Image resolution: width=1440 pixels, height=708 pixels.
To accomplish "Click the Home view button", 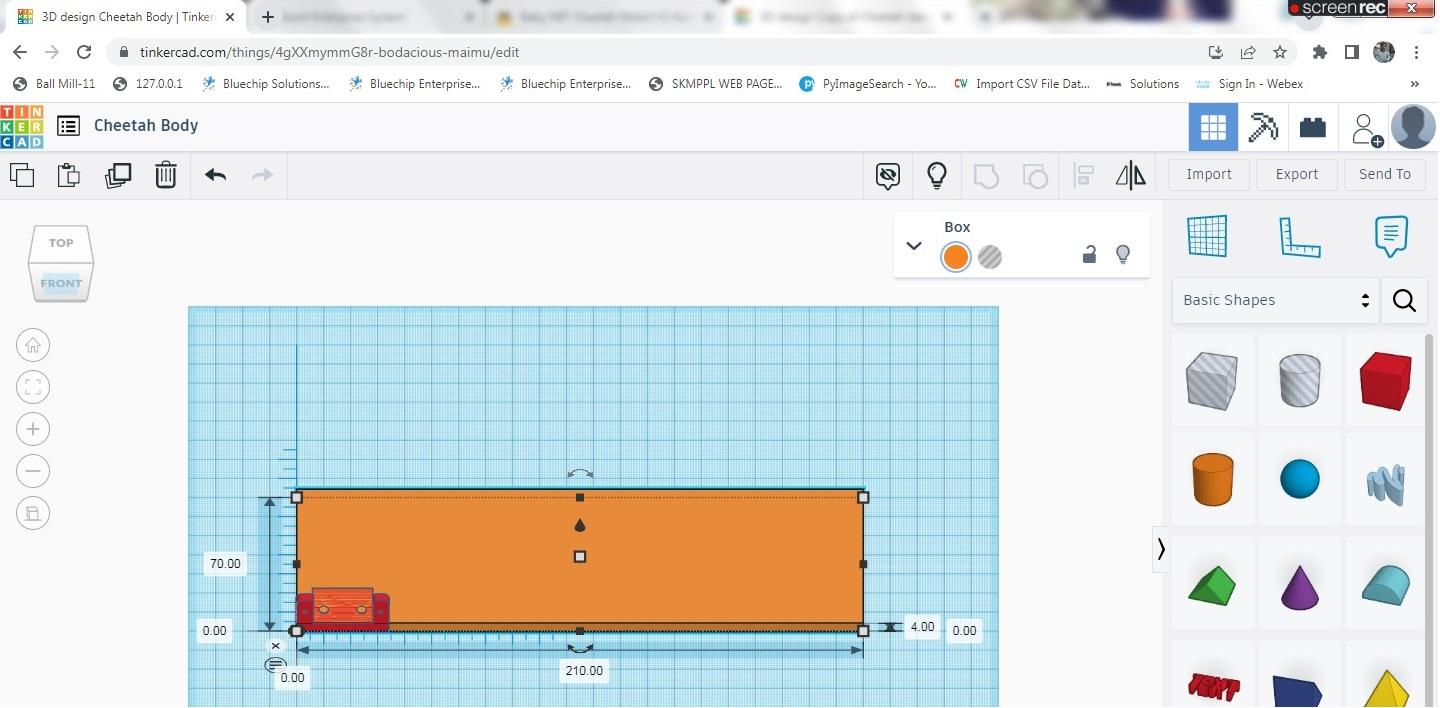I will (33, 346).
